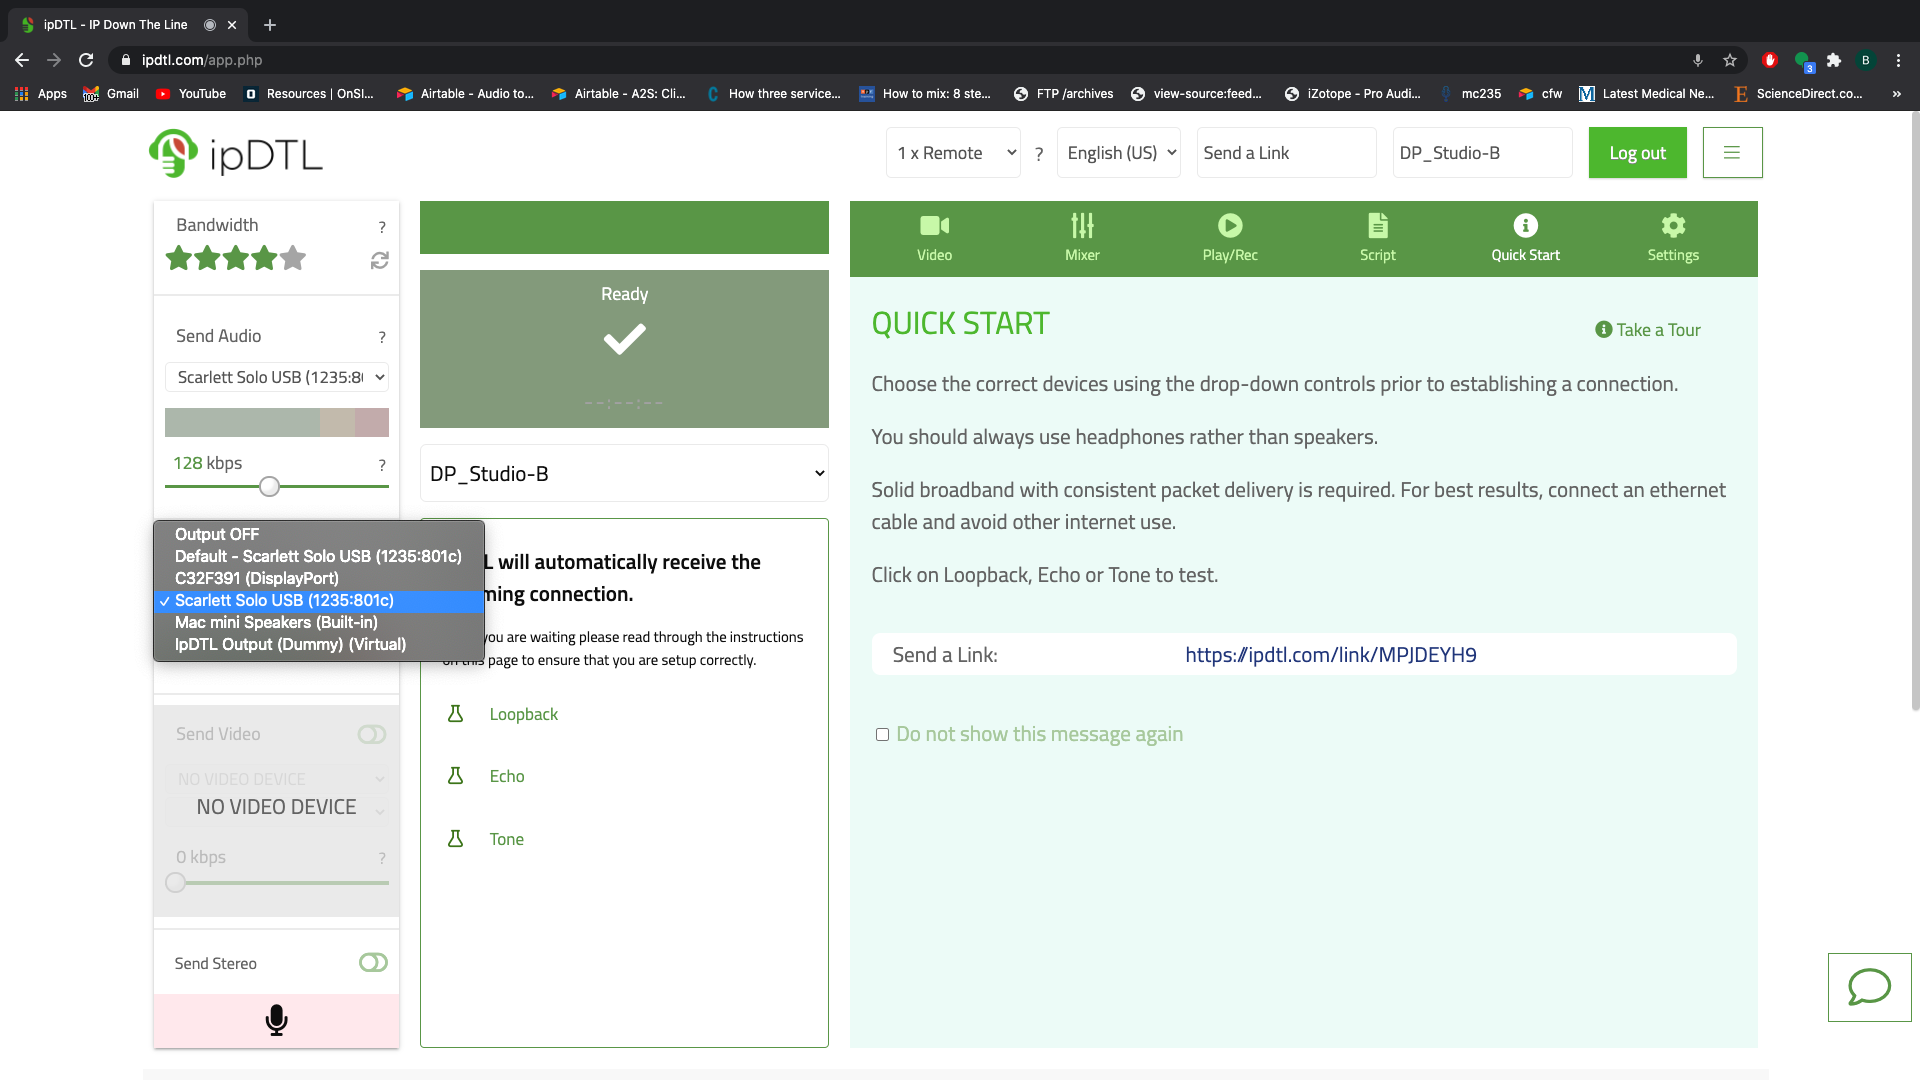Click the fourth bandwidth star

(x=265, y=258)
